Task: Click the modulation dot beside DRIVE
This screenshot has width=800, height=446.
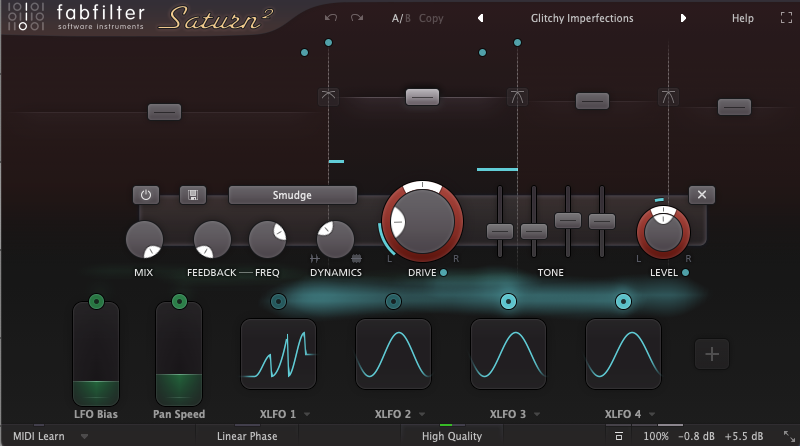Action: (x=443, y=272)
